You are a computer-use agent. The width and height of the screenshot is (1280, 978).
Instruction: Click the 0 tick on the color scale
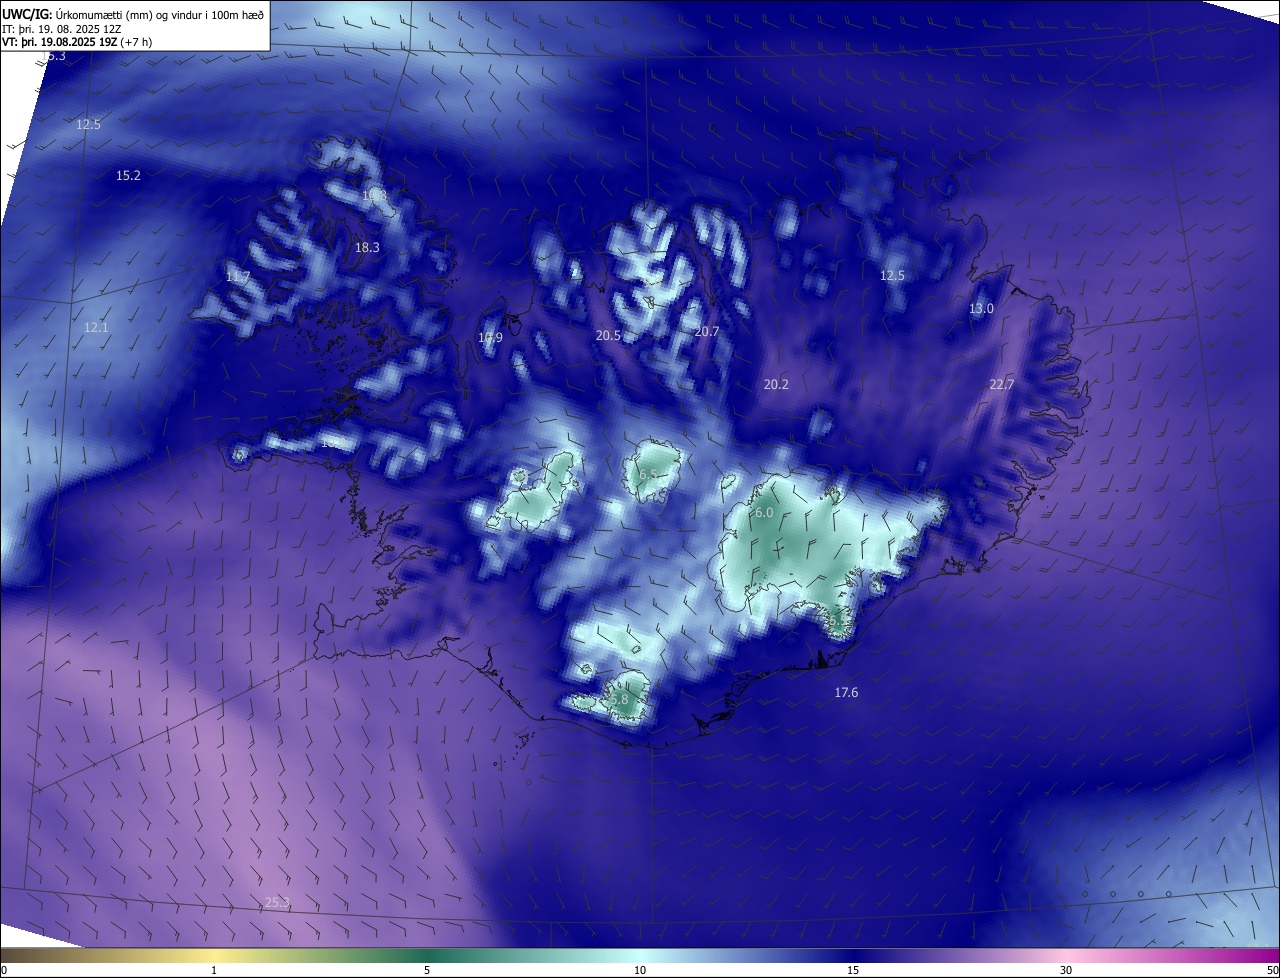click(4, 970)
